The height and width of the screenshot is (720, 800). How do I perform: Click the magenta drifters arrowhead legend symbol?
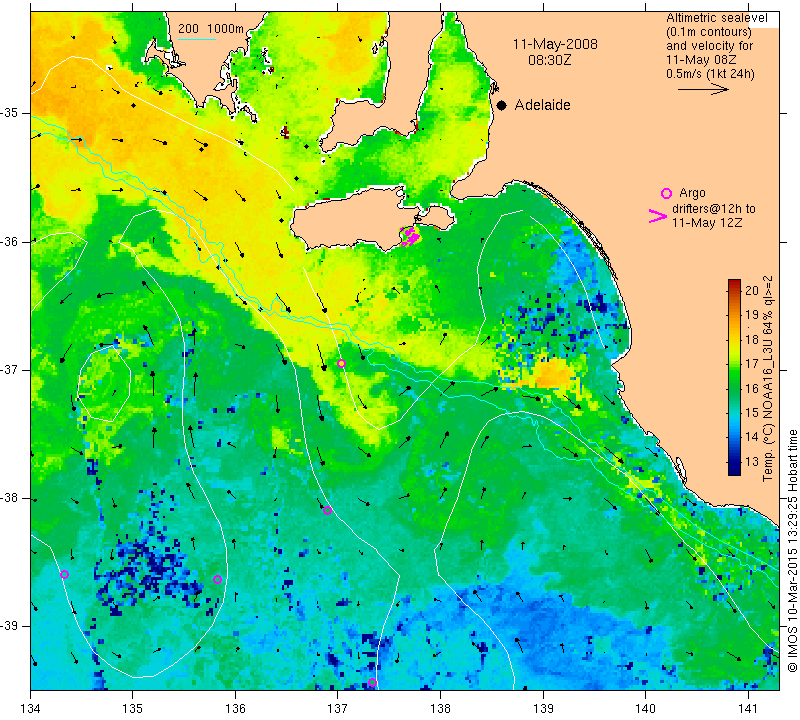pos(658,216)
